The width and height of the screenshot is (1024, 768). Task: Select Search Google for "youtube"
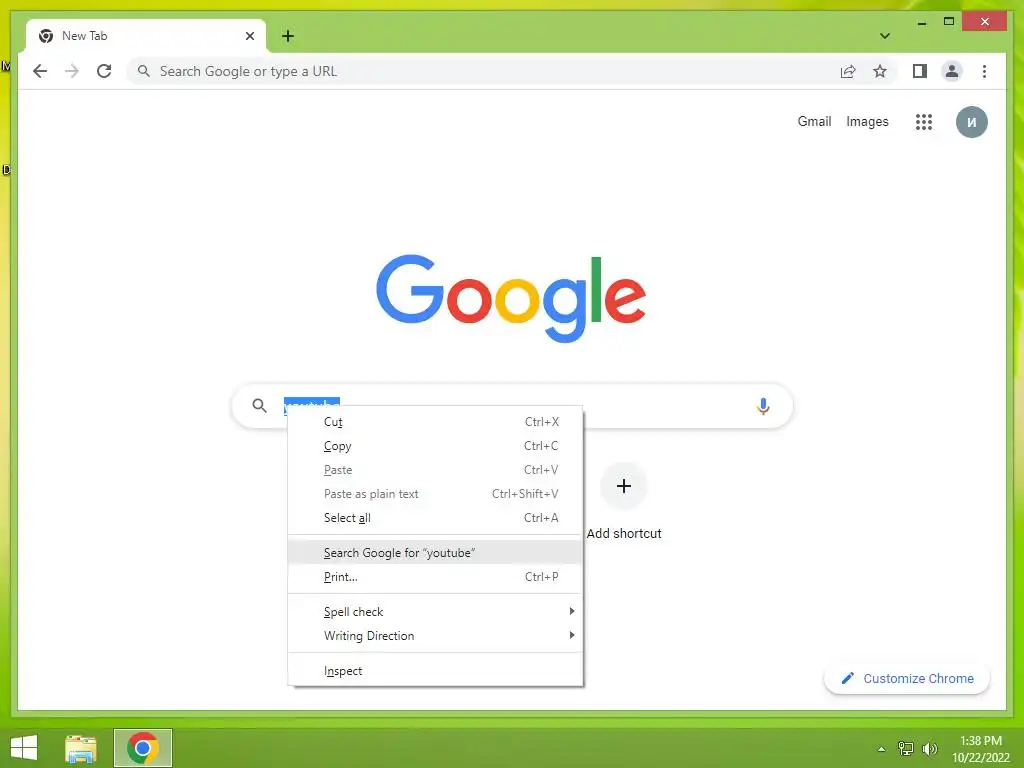(x=435, y=552)
